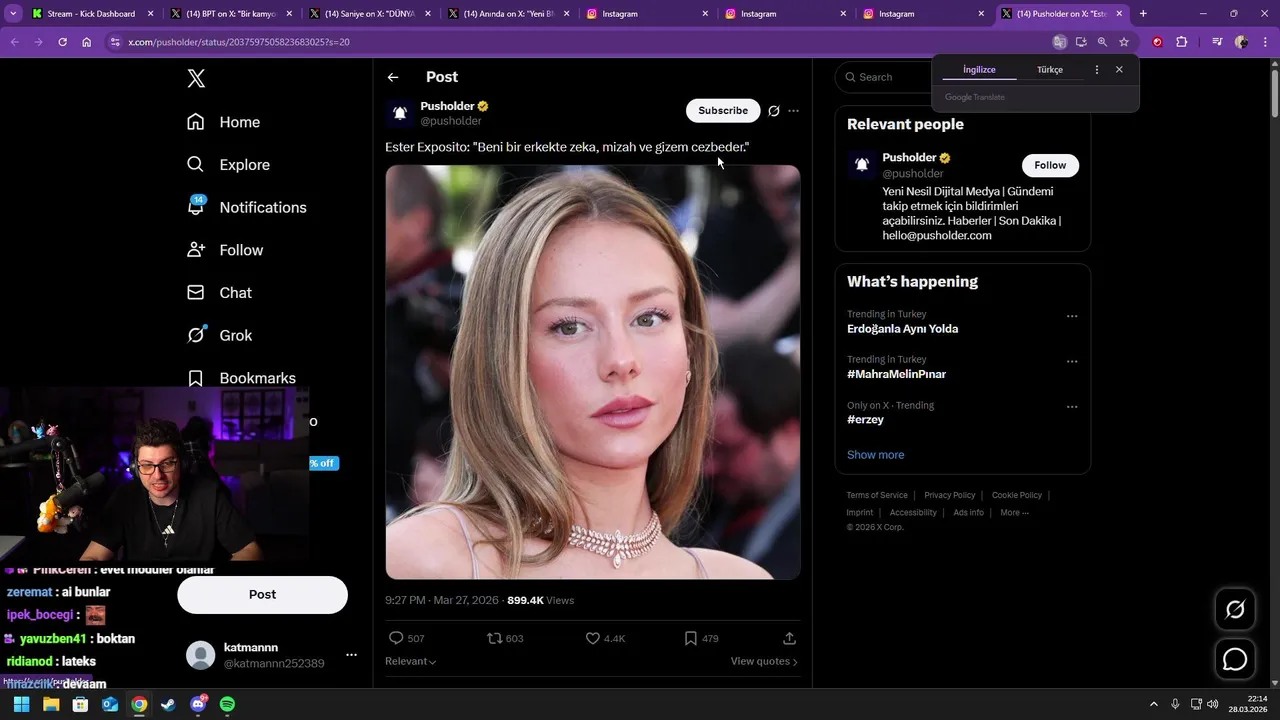
Task: Open Notifications with the 14 badge
Action: pos(246,207)
